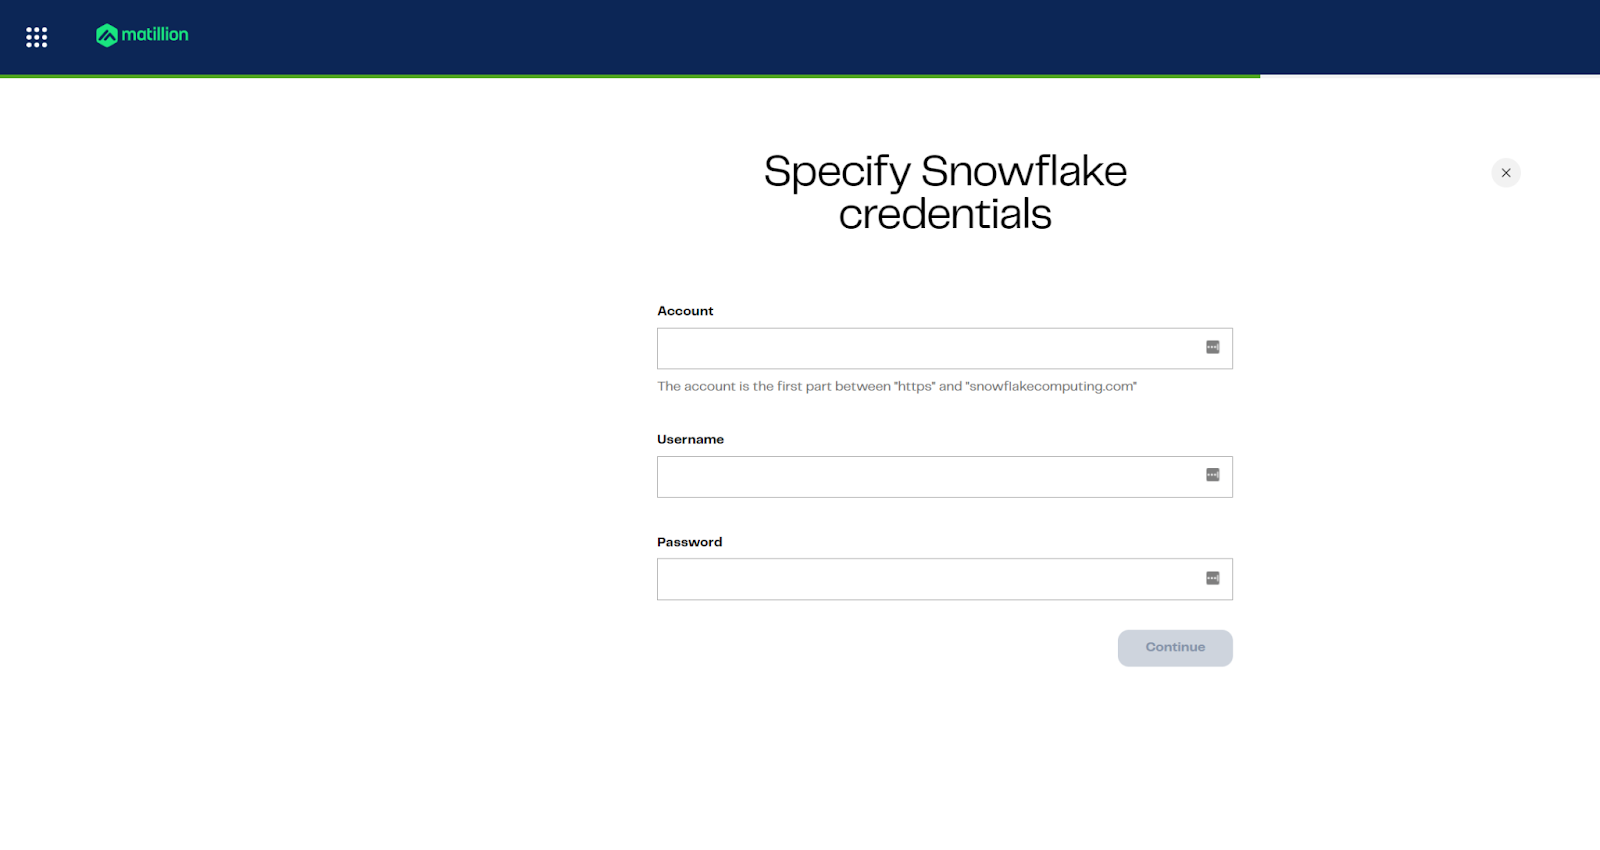Screen dimensions: 1600x850
Task: Click the matillion wordmark text
Action: [x=155, y=35]
